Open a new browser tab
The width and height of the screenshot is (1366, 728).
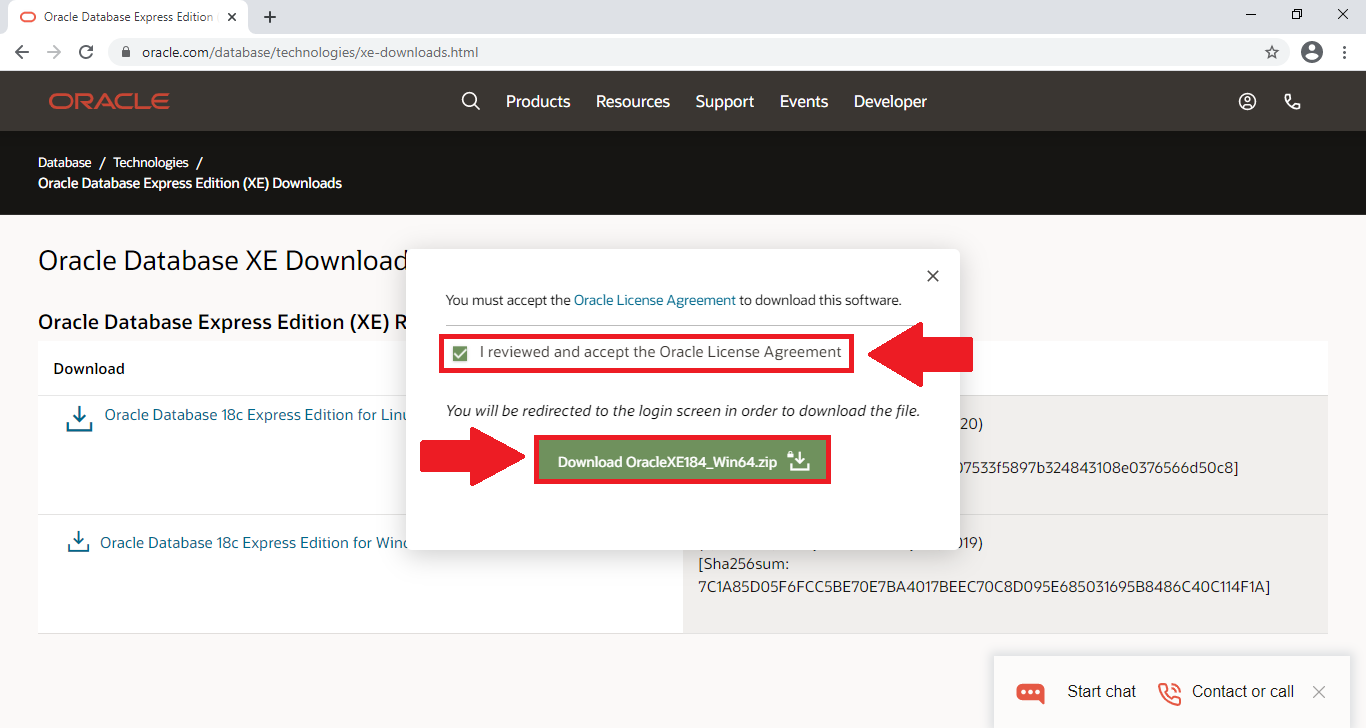tap(270, 17)
